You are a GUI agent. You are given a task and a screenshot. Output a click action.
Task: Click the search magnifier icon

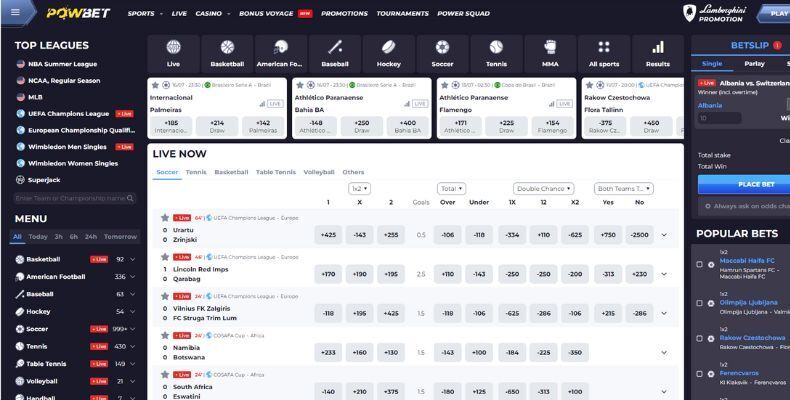pos(130,198)
